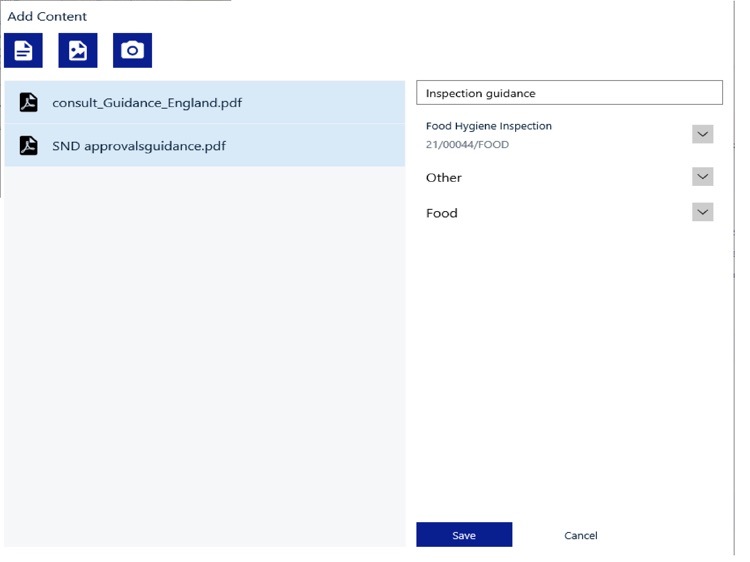Select the consult_Guidance_England.pdf row
This screenshot has width=750, height=562.
point(205,102)
